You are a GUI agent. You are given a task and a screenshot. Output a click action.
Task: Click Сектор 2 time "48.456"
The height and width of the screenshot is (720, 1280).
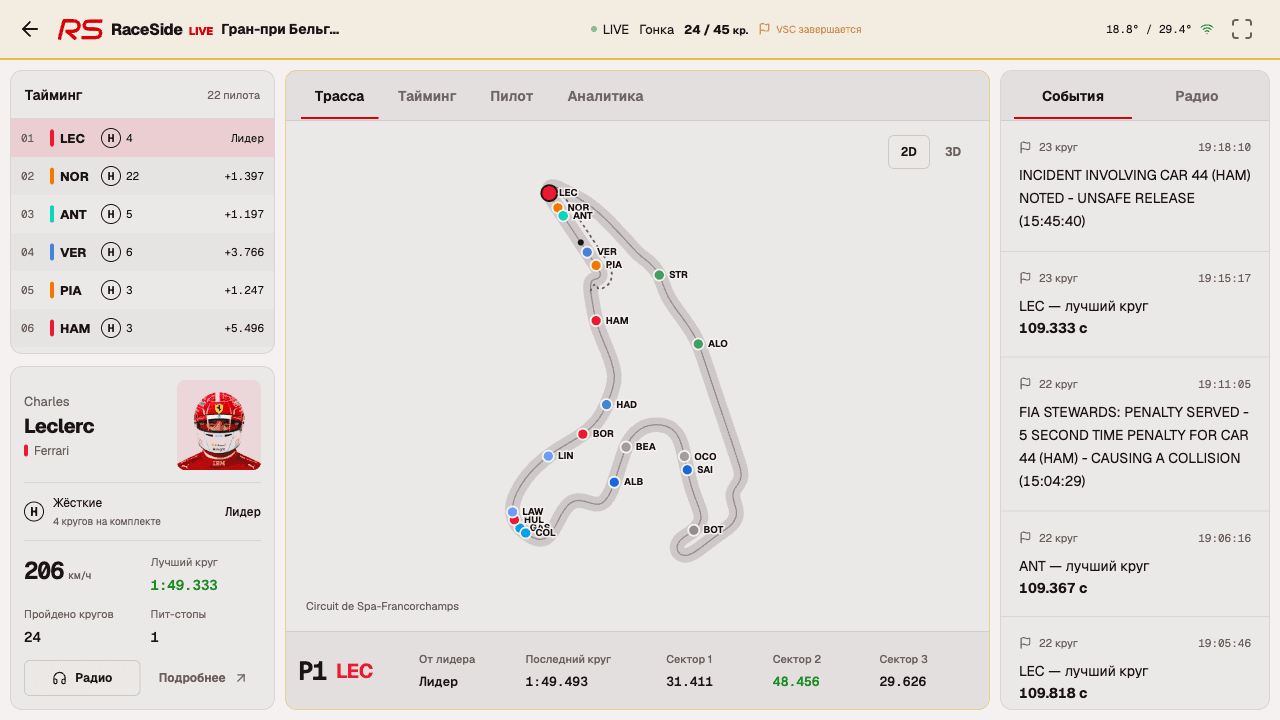[x=796, y=682]
